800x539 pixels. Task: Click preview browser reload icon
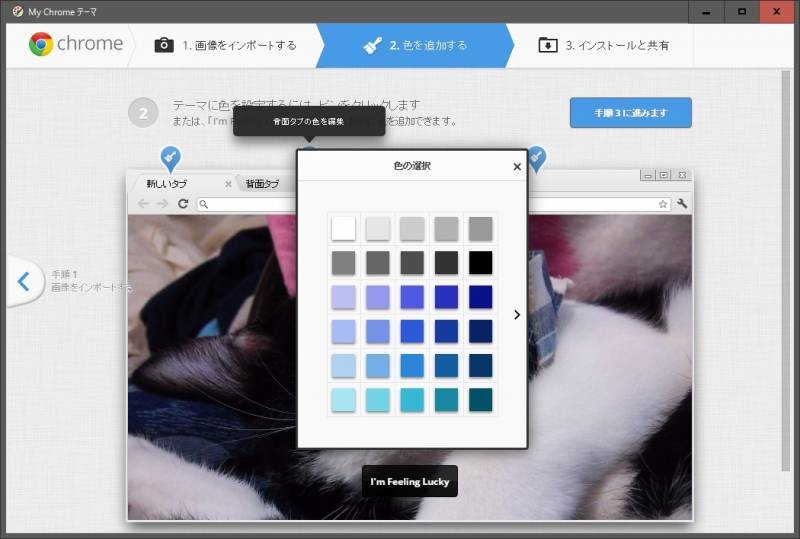[183, 204]
